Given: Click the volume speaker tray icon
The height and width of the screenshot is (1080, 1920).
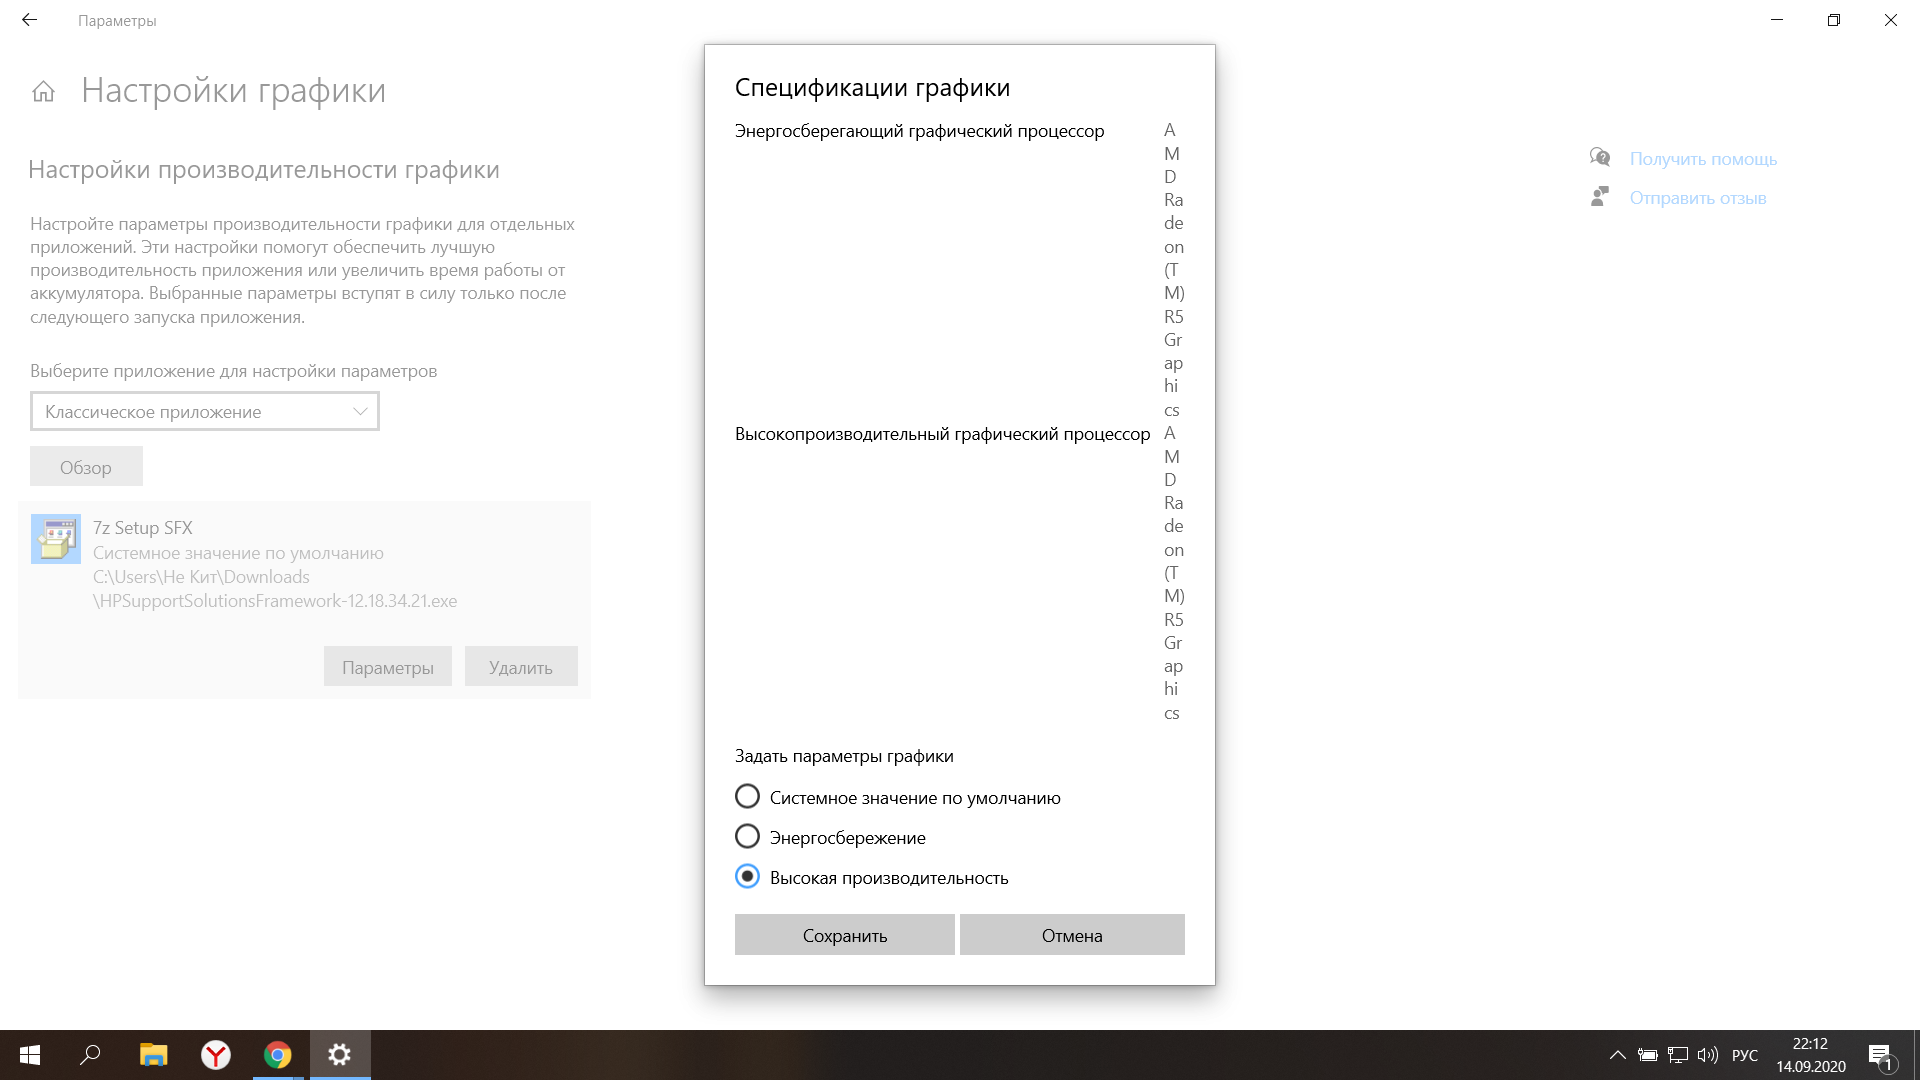Looking at the screenshot, I should click(1707, 1055).
